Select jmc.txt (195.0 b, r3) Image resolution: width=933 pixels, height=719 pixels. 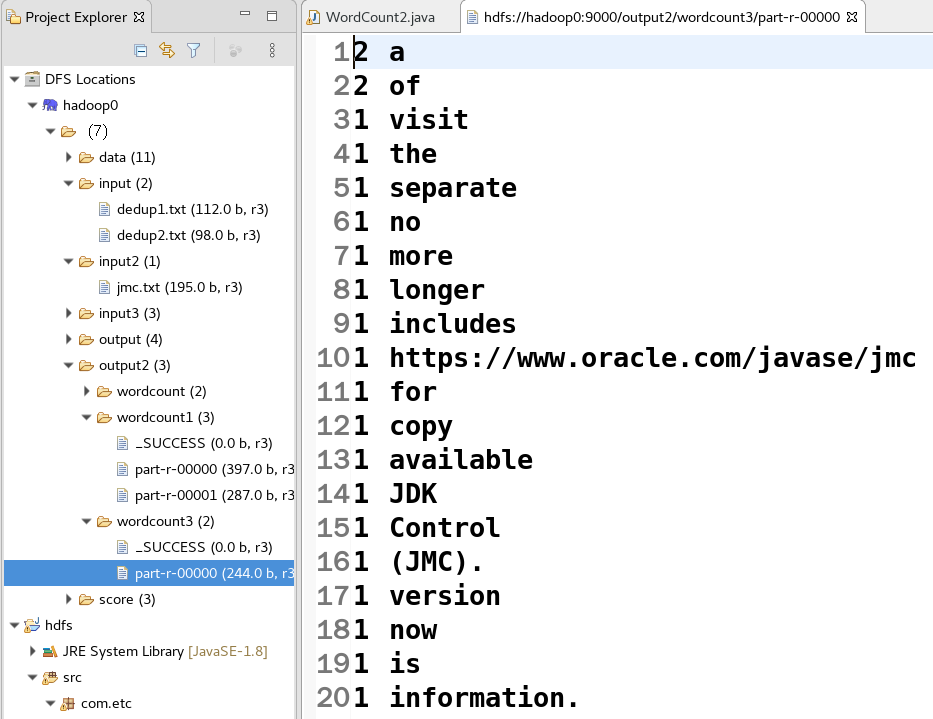[x=179, y=287]
